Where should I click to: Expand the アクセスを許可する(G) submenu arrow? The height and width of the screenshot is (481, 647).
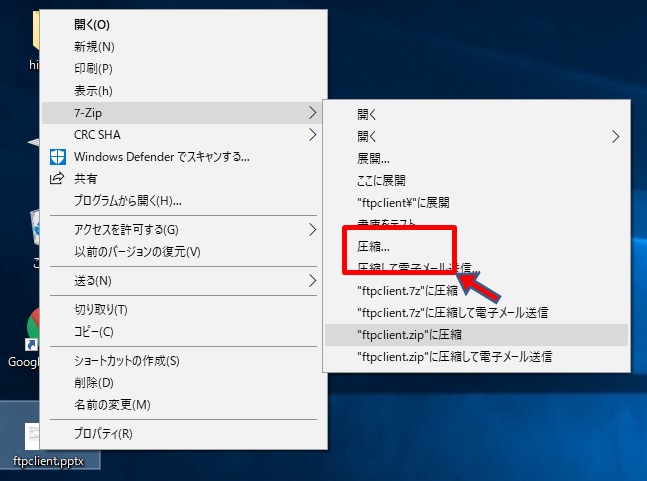(313, 229)
